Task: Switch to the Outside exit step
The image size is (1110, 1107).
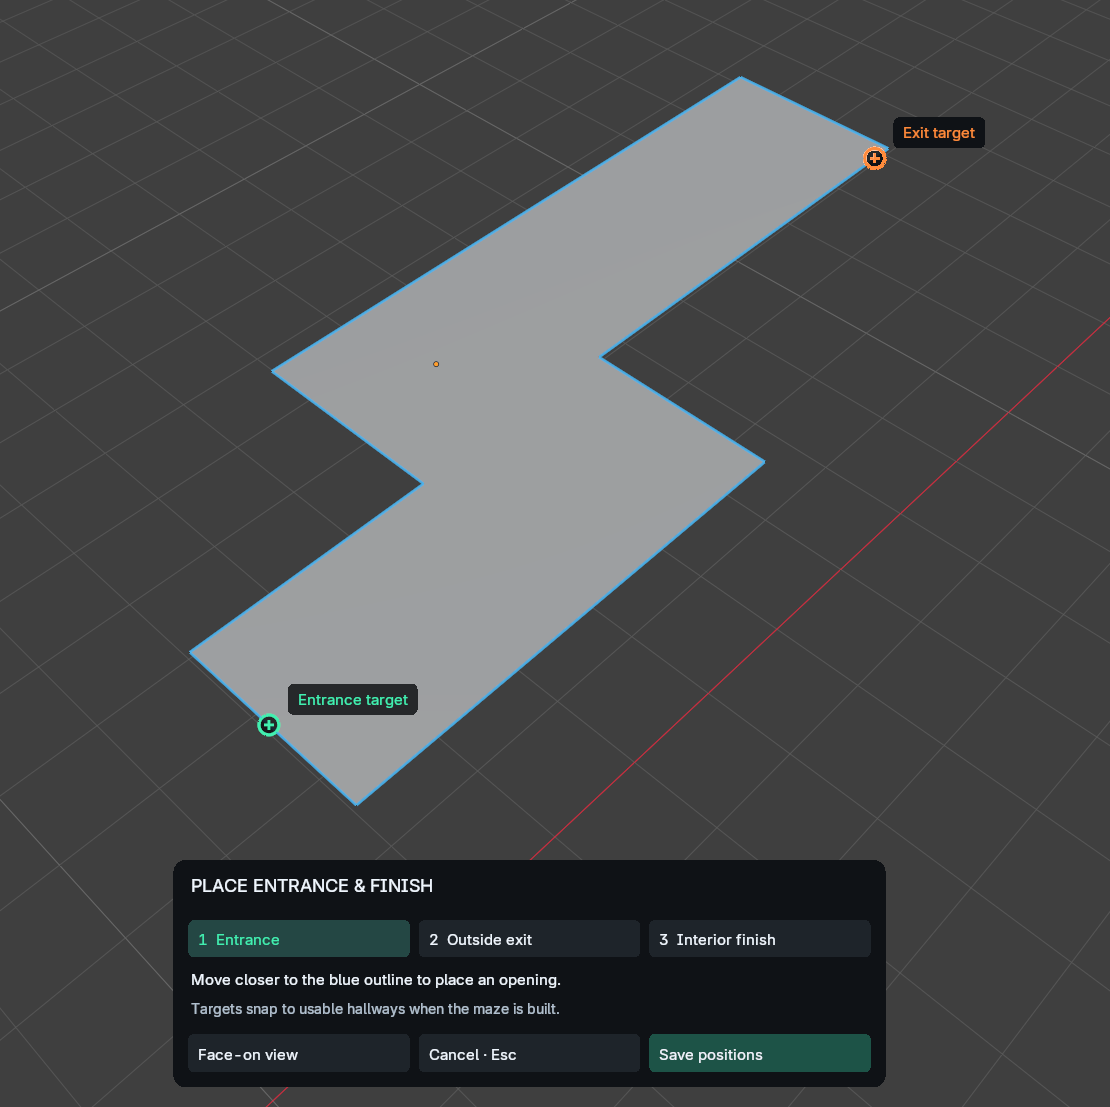Action: (x=529, y=939)
